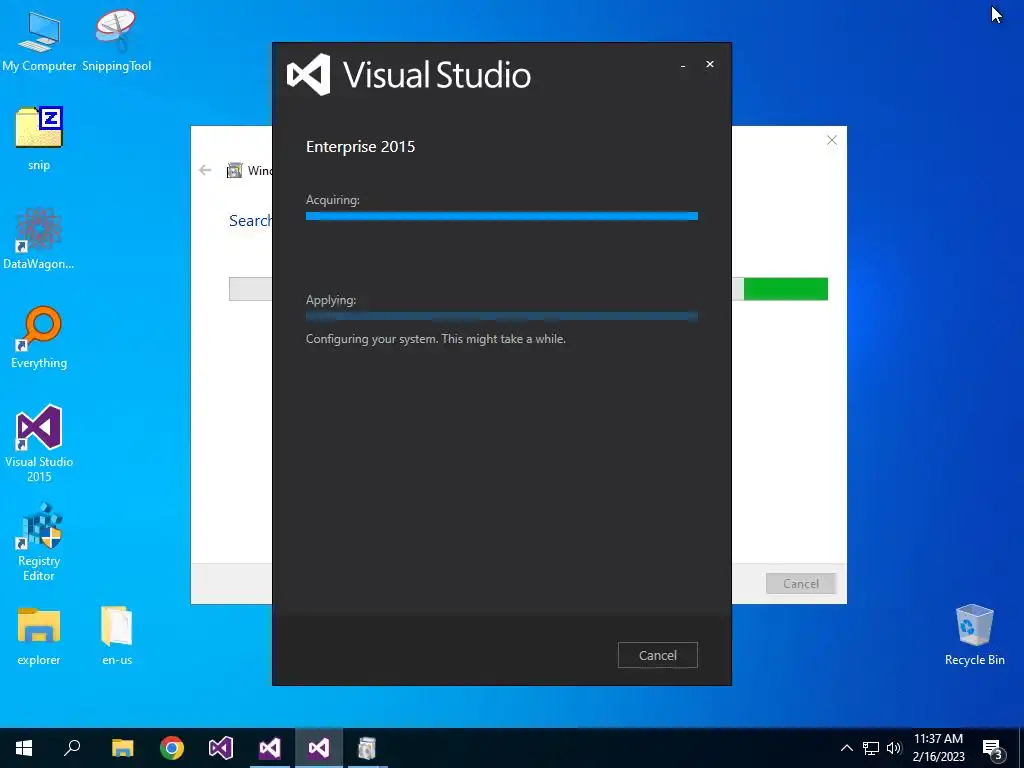1024x768 pixels.
Task: Select the explorer desktop icon
Action: pyautogui.click(x=39, y=636)
